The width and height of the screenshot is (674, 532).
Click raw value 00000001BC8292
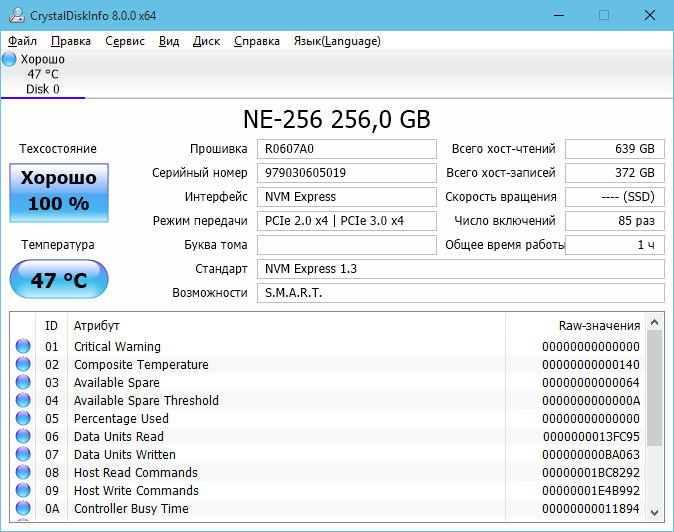[x=591, y=473]
